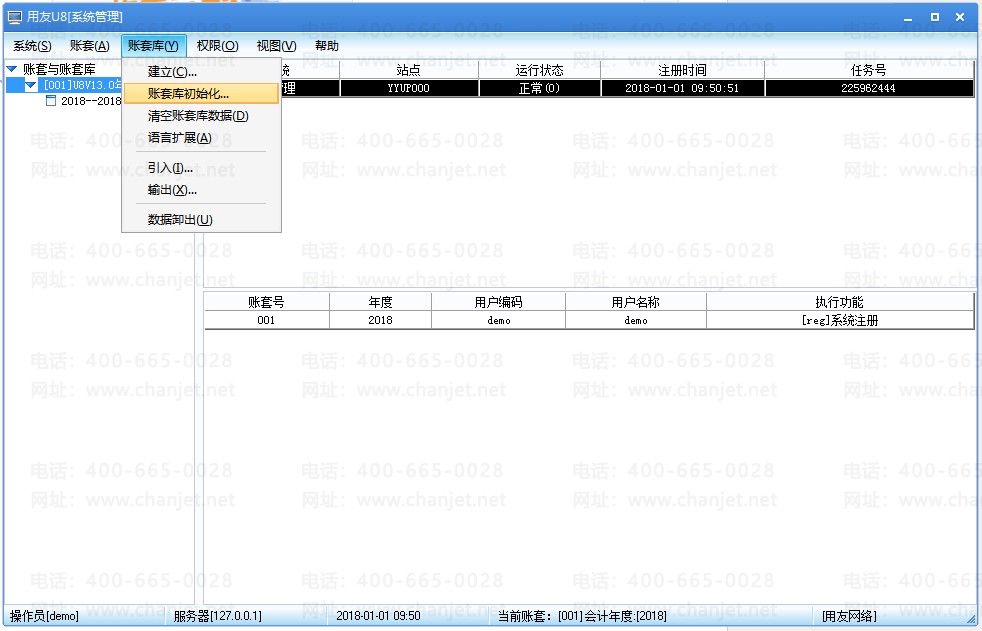
Task: Select the 账套与账套库 tree root
Action: pyautogui.click(x=59, y=69)
